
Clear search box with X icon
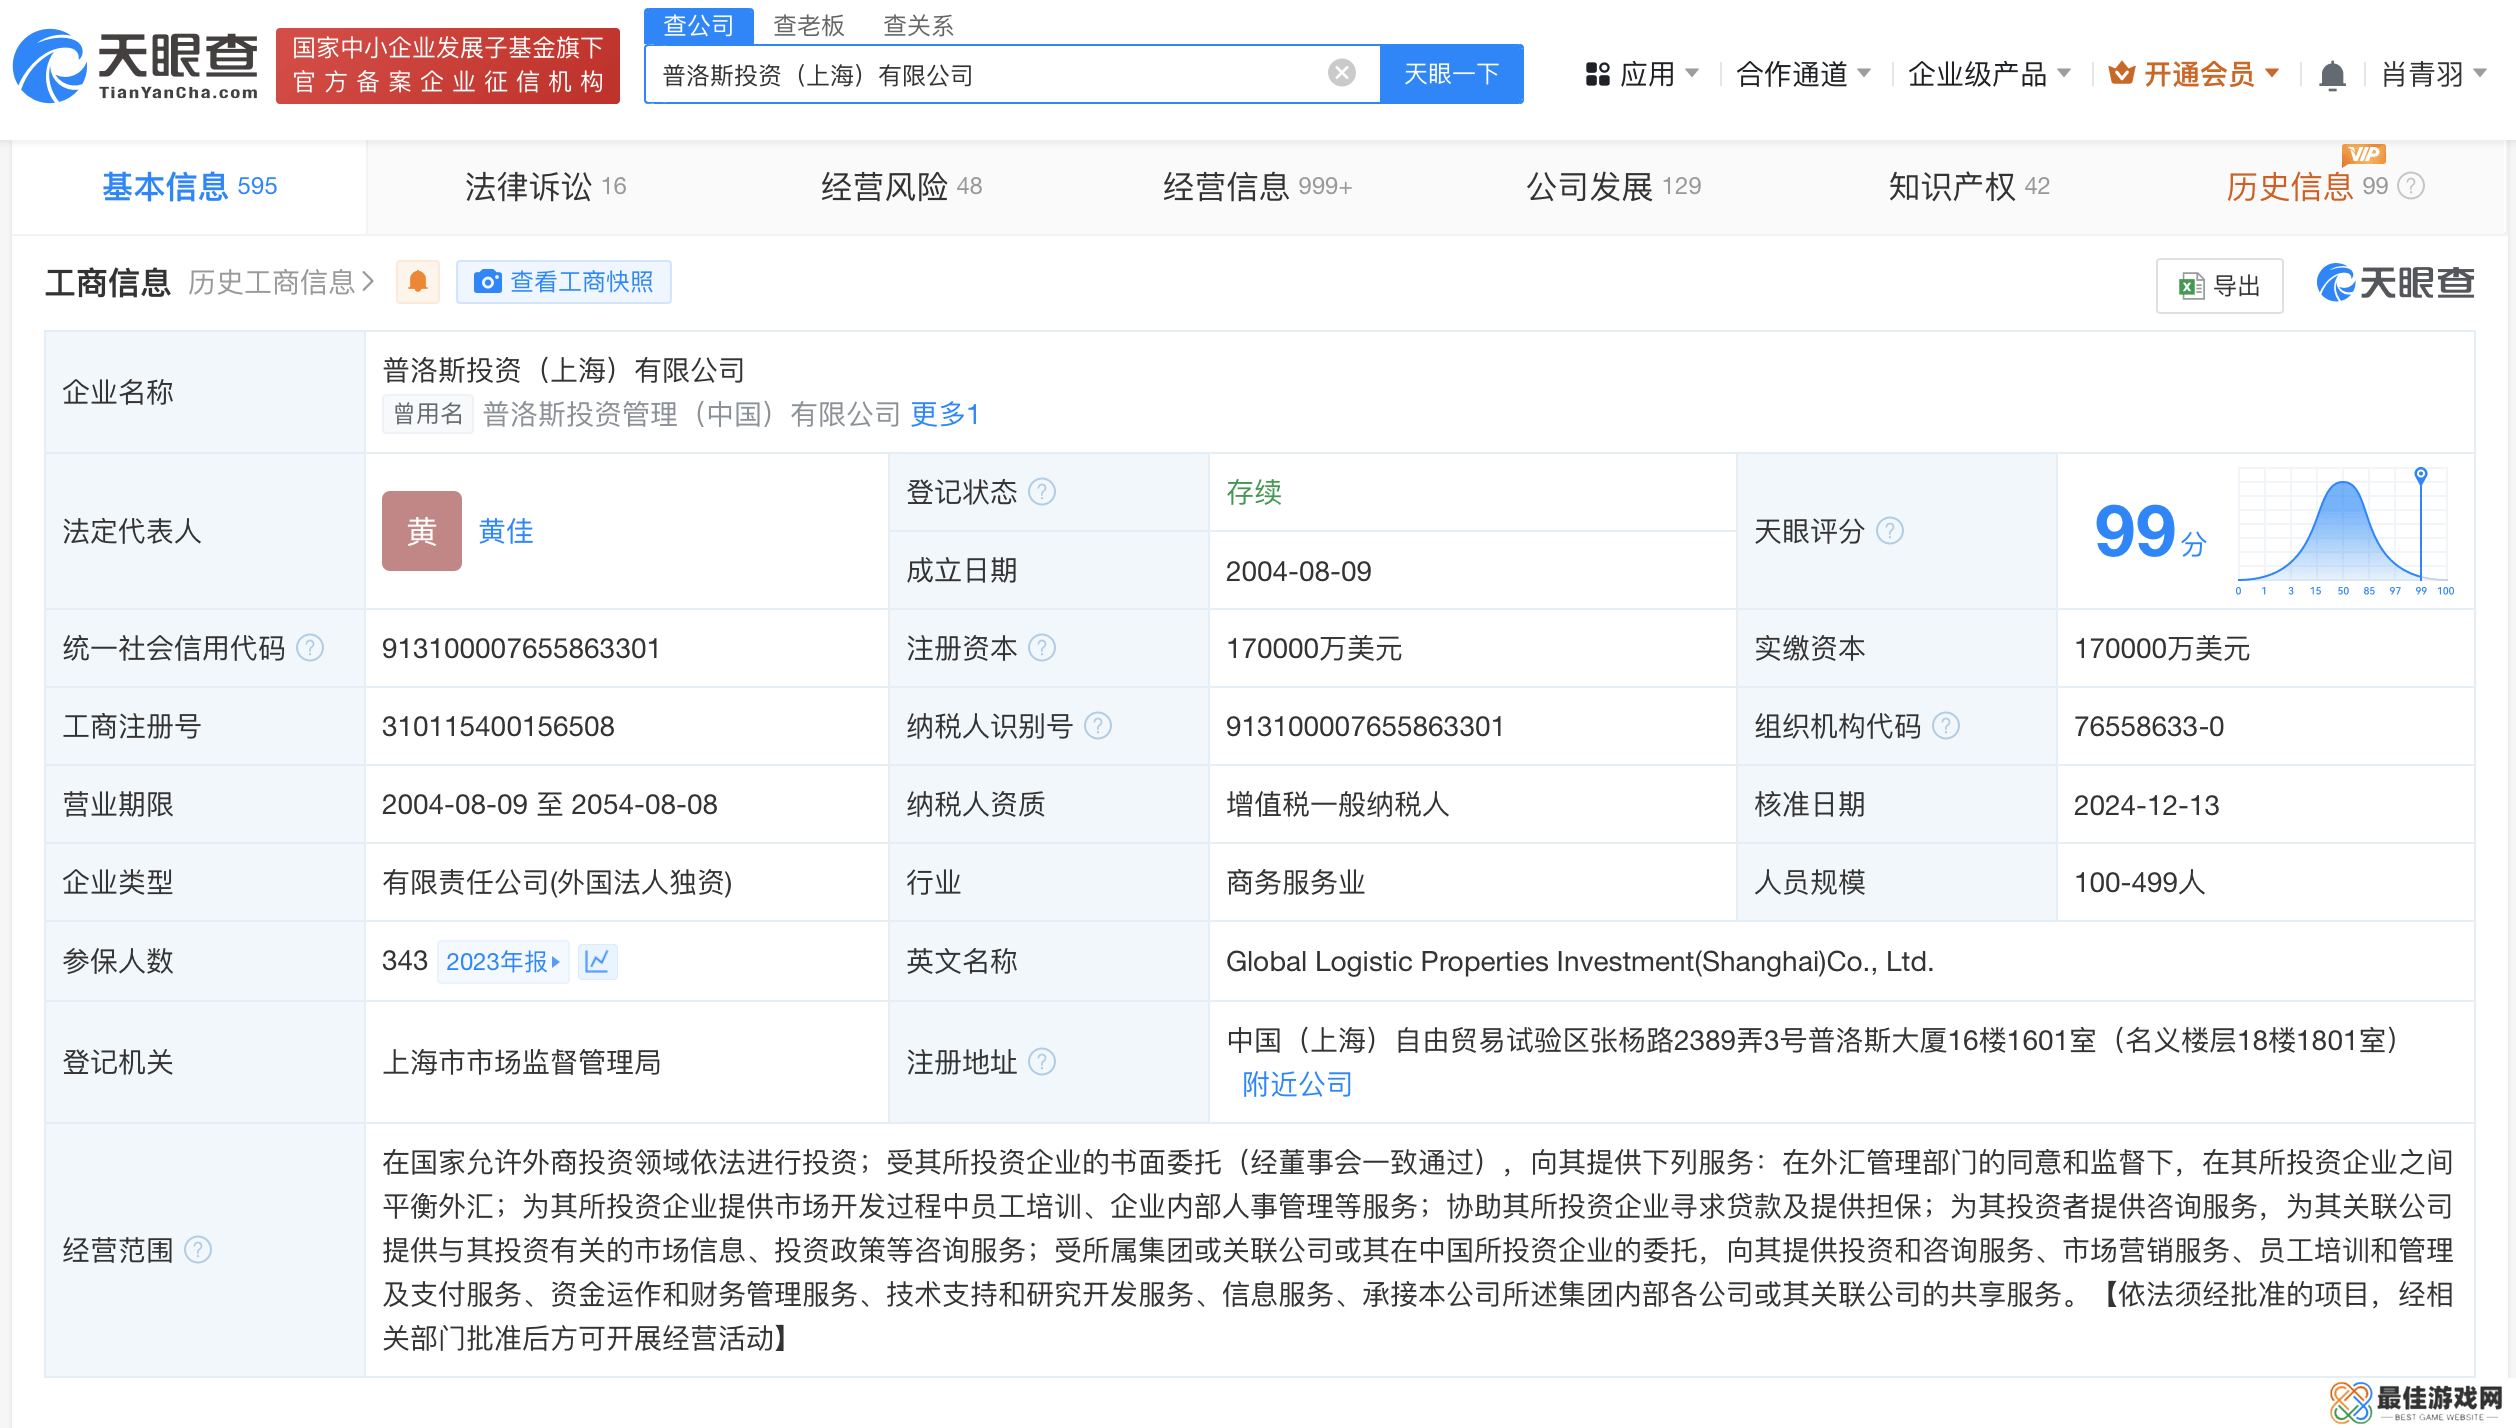[1341, 73]
